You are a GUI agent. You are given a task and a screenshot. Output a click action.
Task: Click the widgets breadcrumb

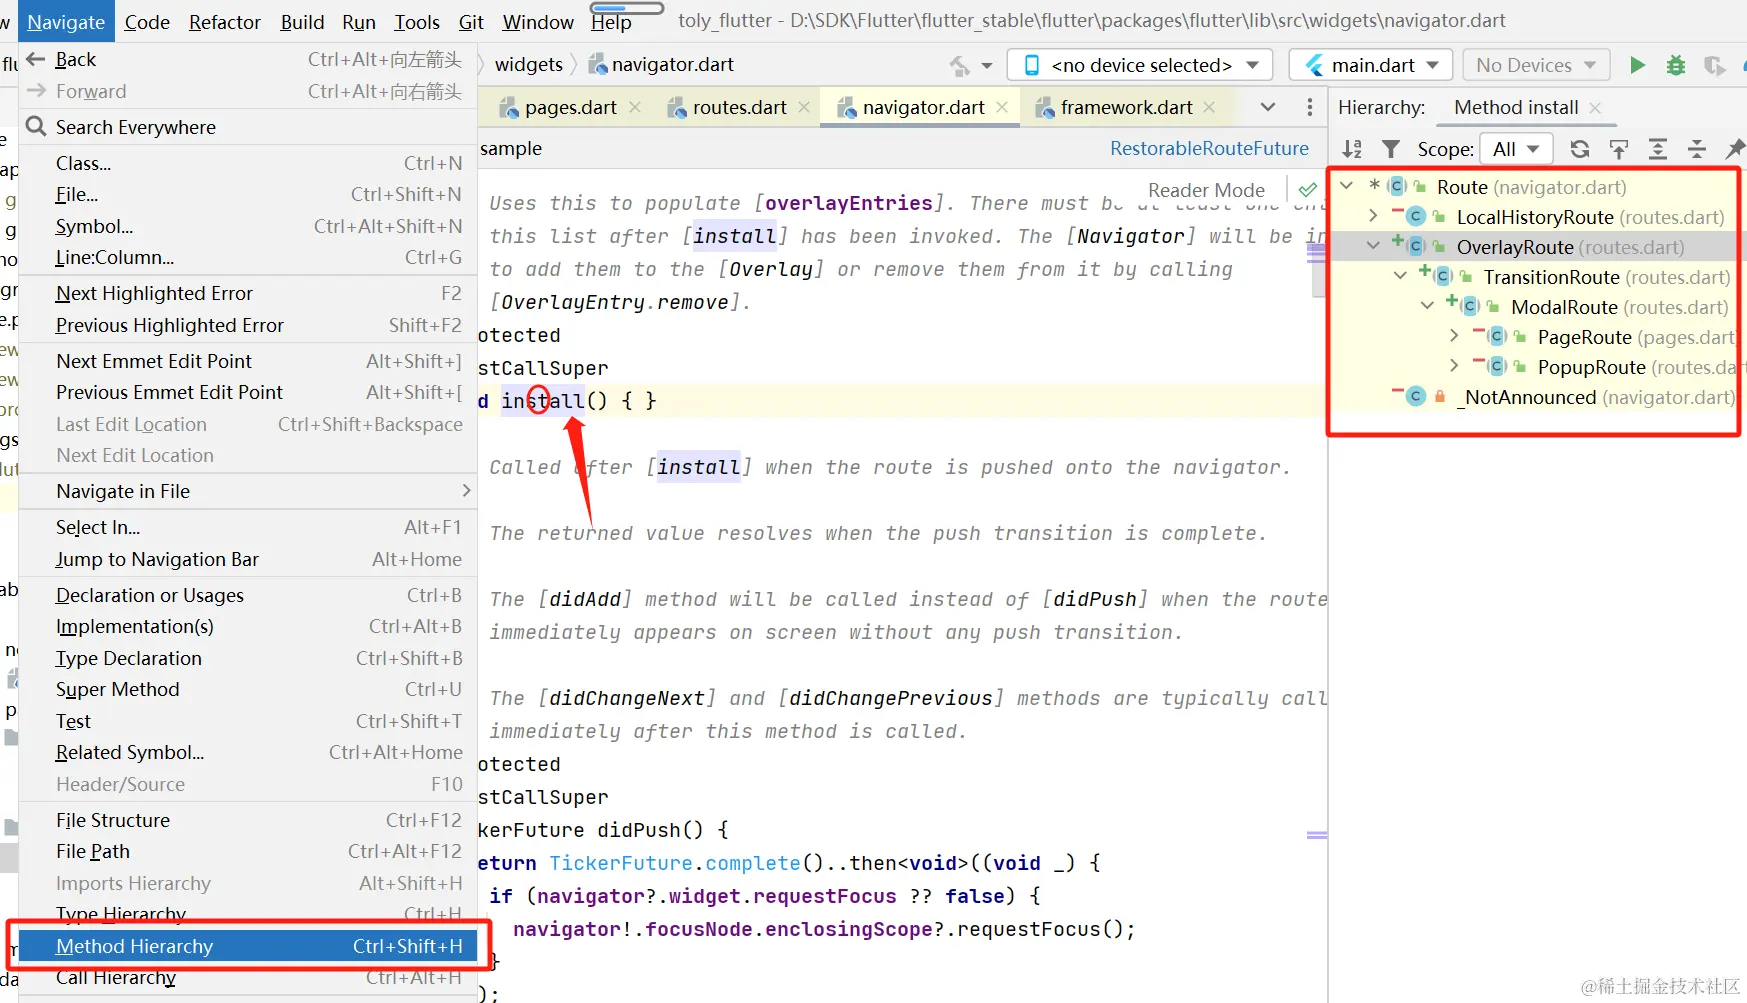click(529, 65)
